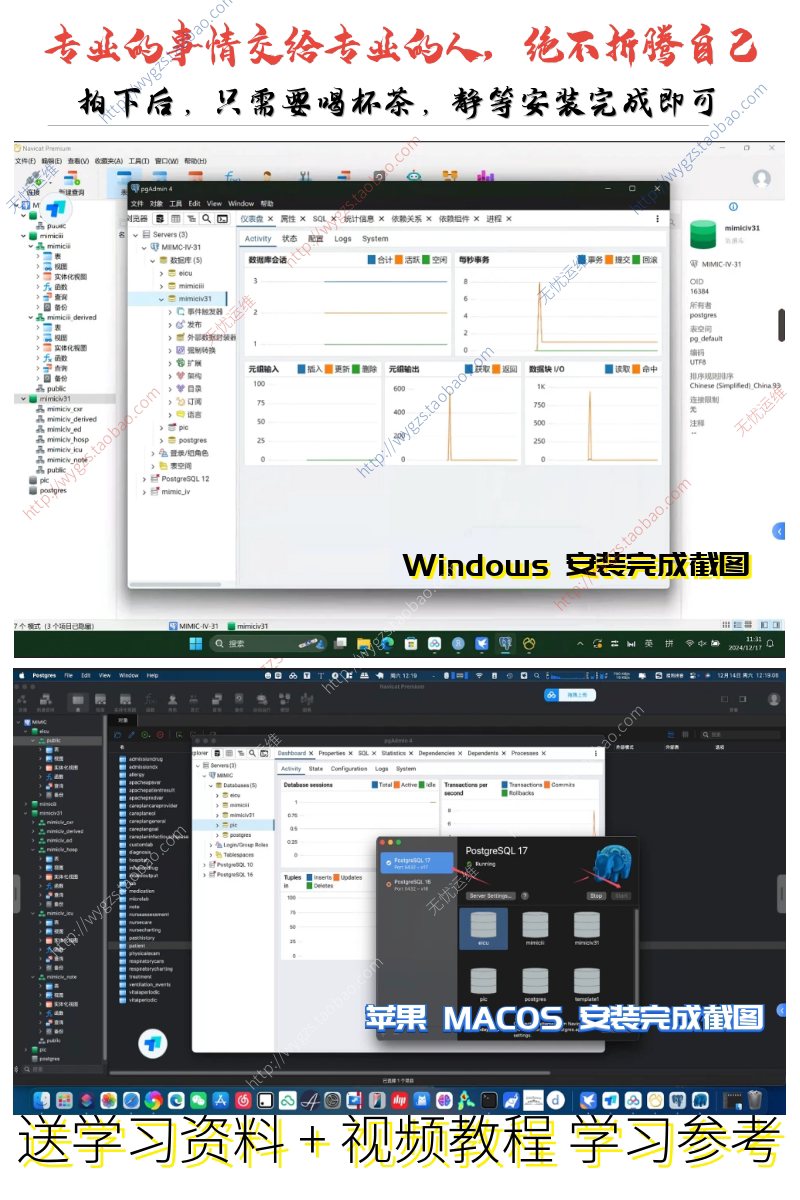Screen dimensions: 800x1200
Task: Select the template1 database icon in Postgres.app
Action: coord(587,983)
